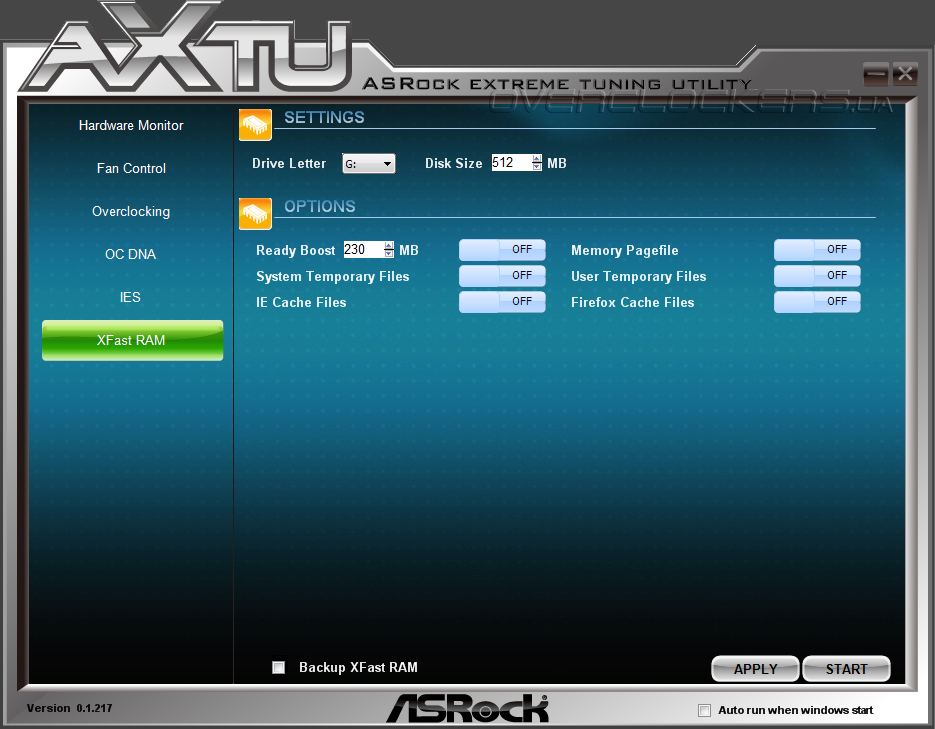
Task: Click the Version 0.1.217 text
Action: point(69,708)
